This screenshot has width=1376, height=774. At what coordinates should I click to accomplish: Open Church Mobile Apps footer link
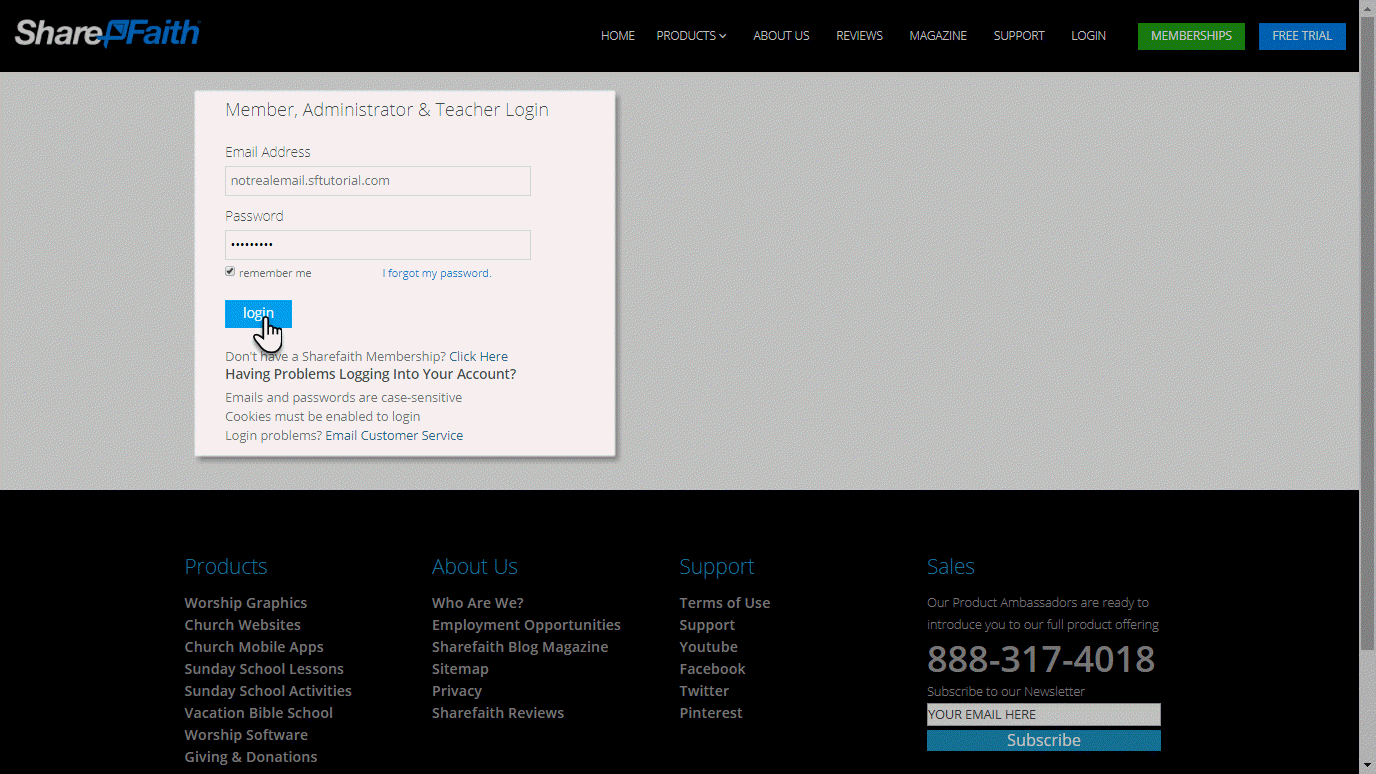(254, 647)
